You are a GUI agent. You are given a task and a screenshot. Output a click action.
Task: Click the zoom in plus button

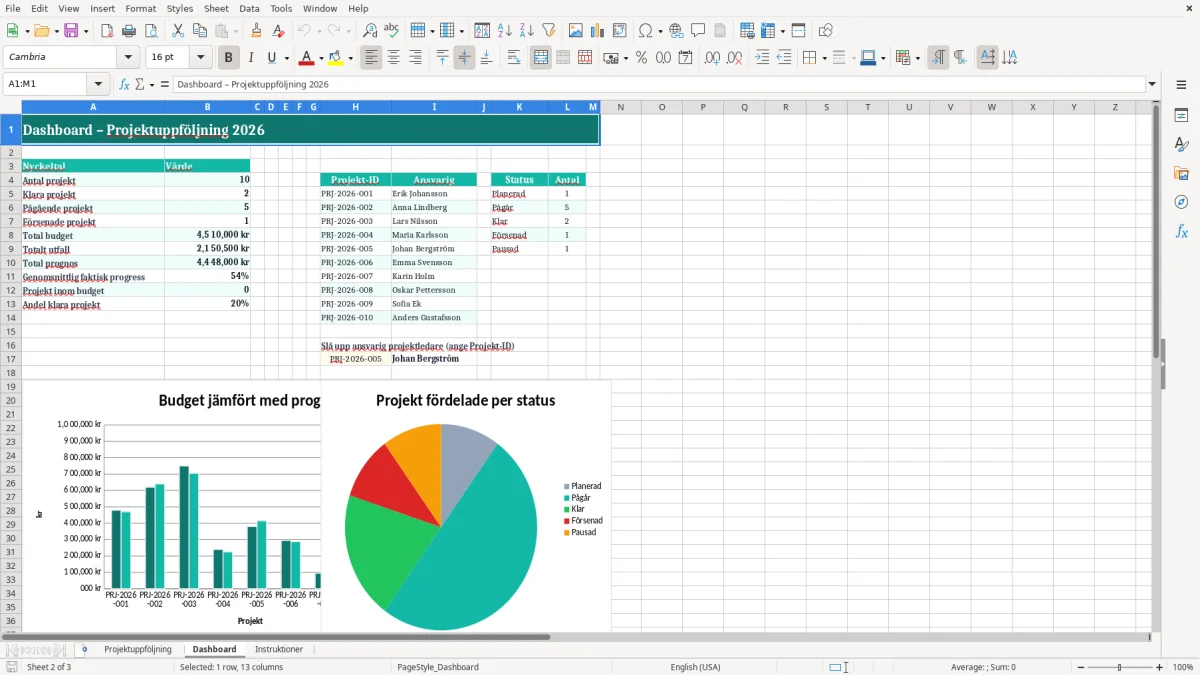(x=1159, y=667)
